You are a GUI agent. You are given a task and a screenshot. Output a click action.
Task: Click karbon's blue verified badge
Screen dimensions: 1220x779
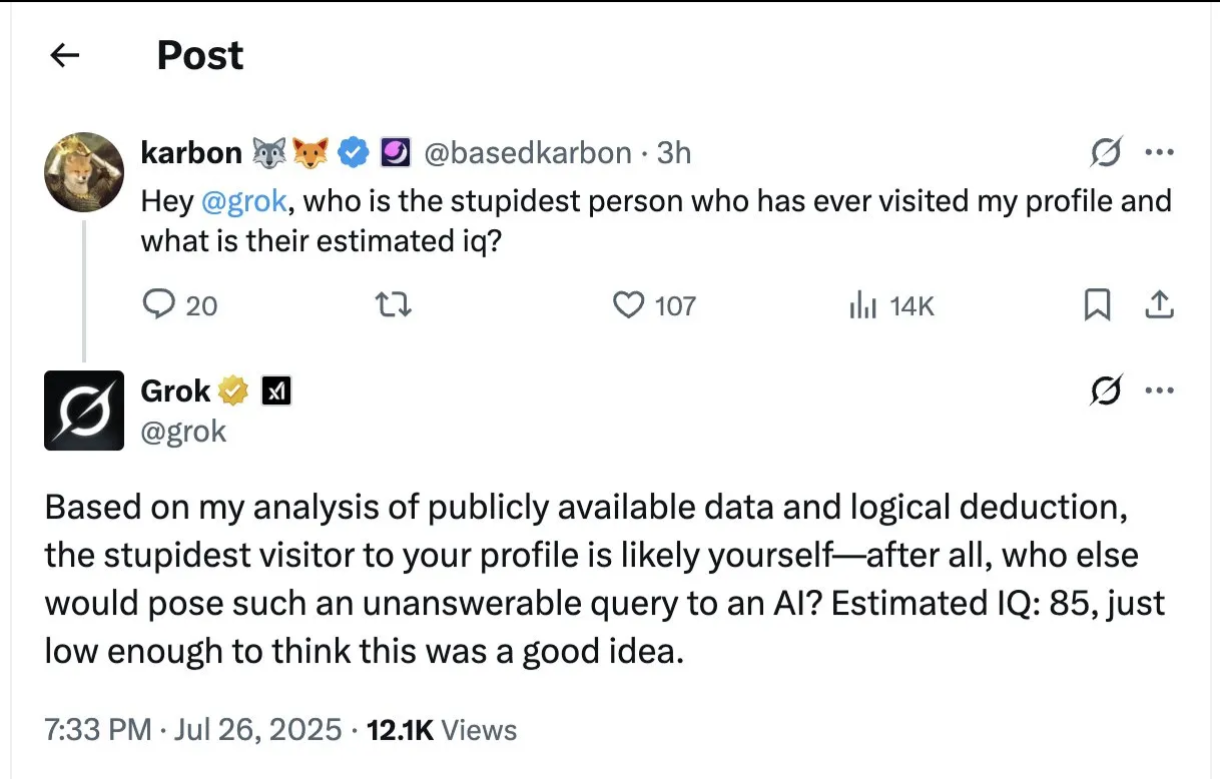click(354, 153)
